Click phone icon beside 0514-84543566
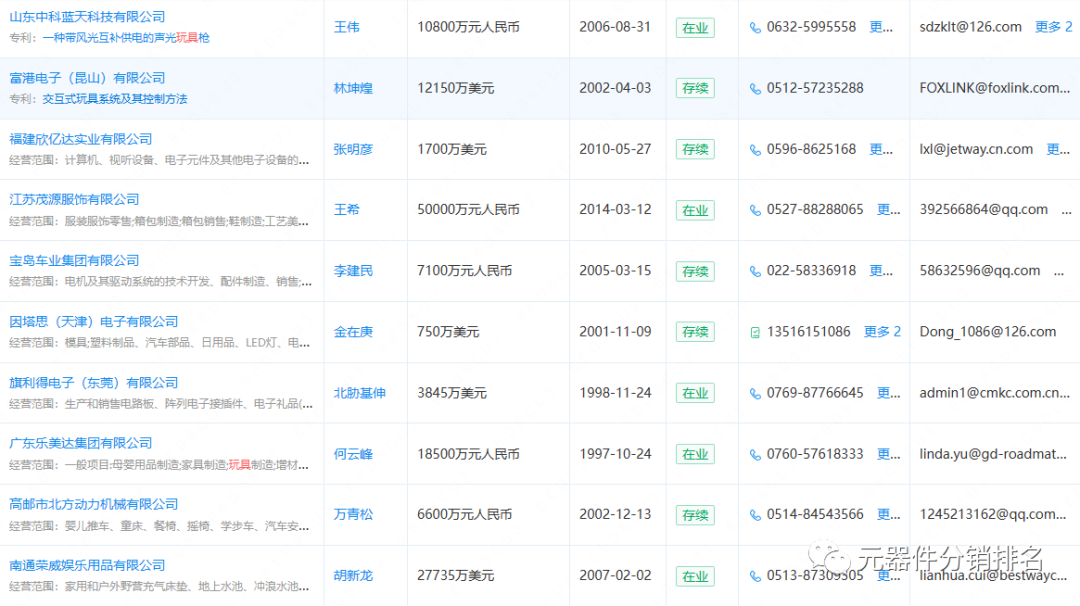This screenshot has width=1080, height=606. click(755, 515)
